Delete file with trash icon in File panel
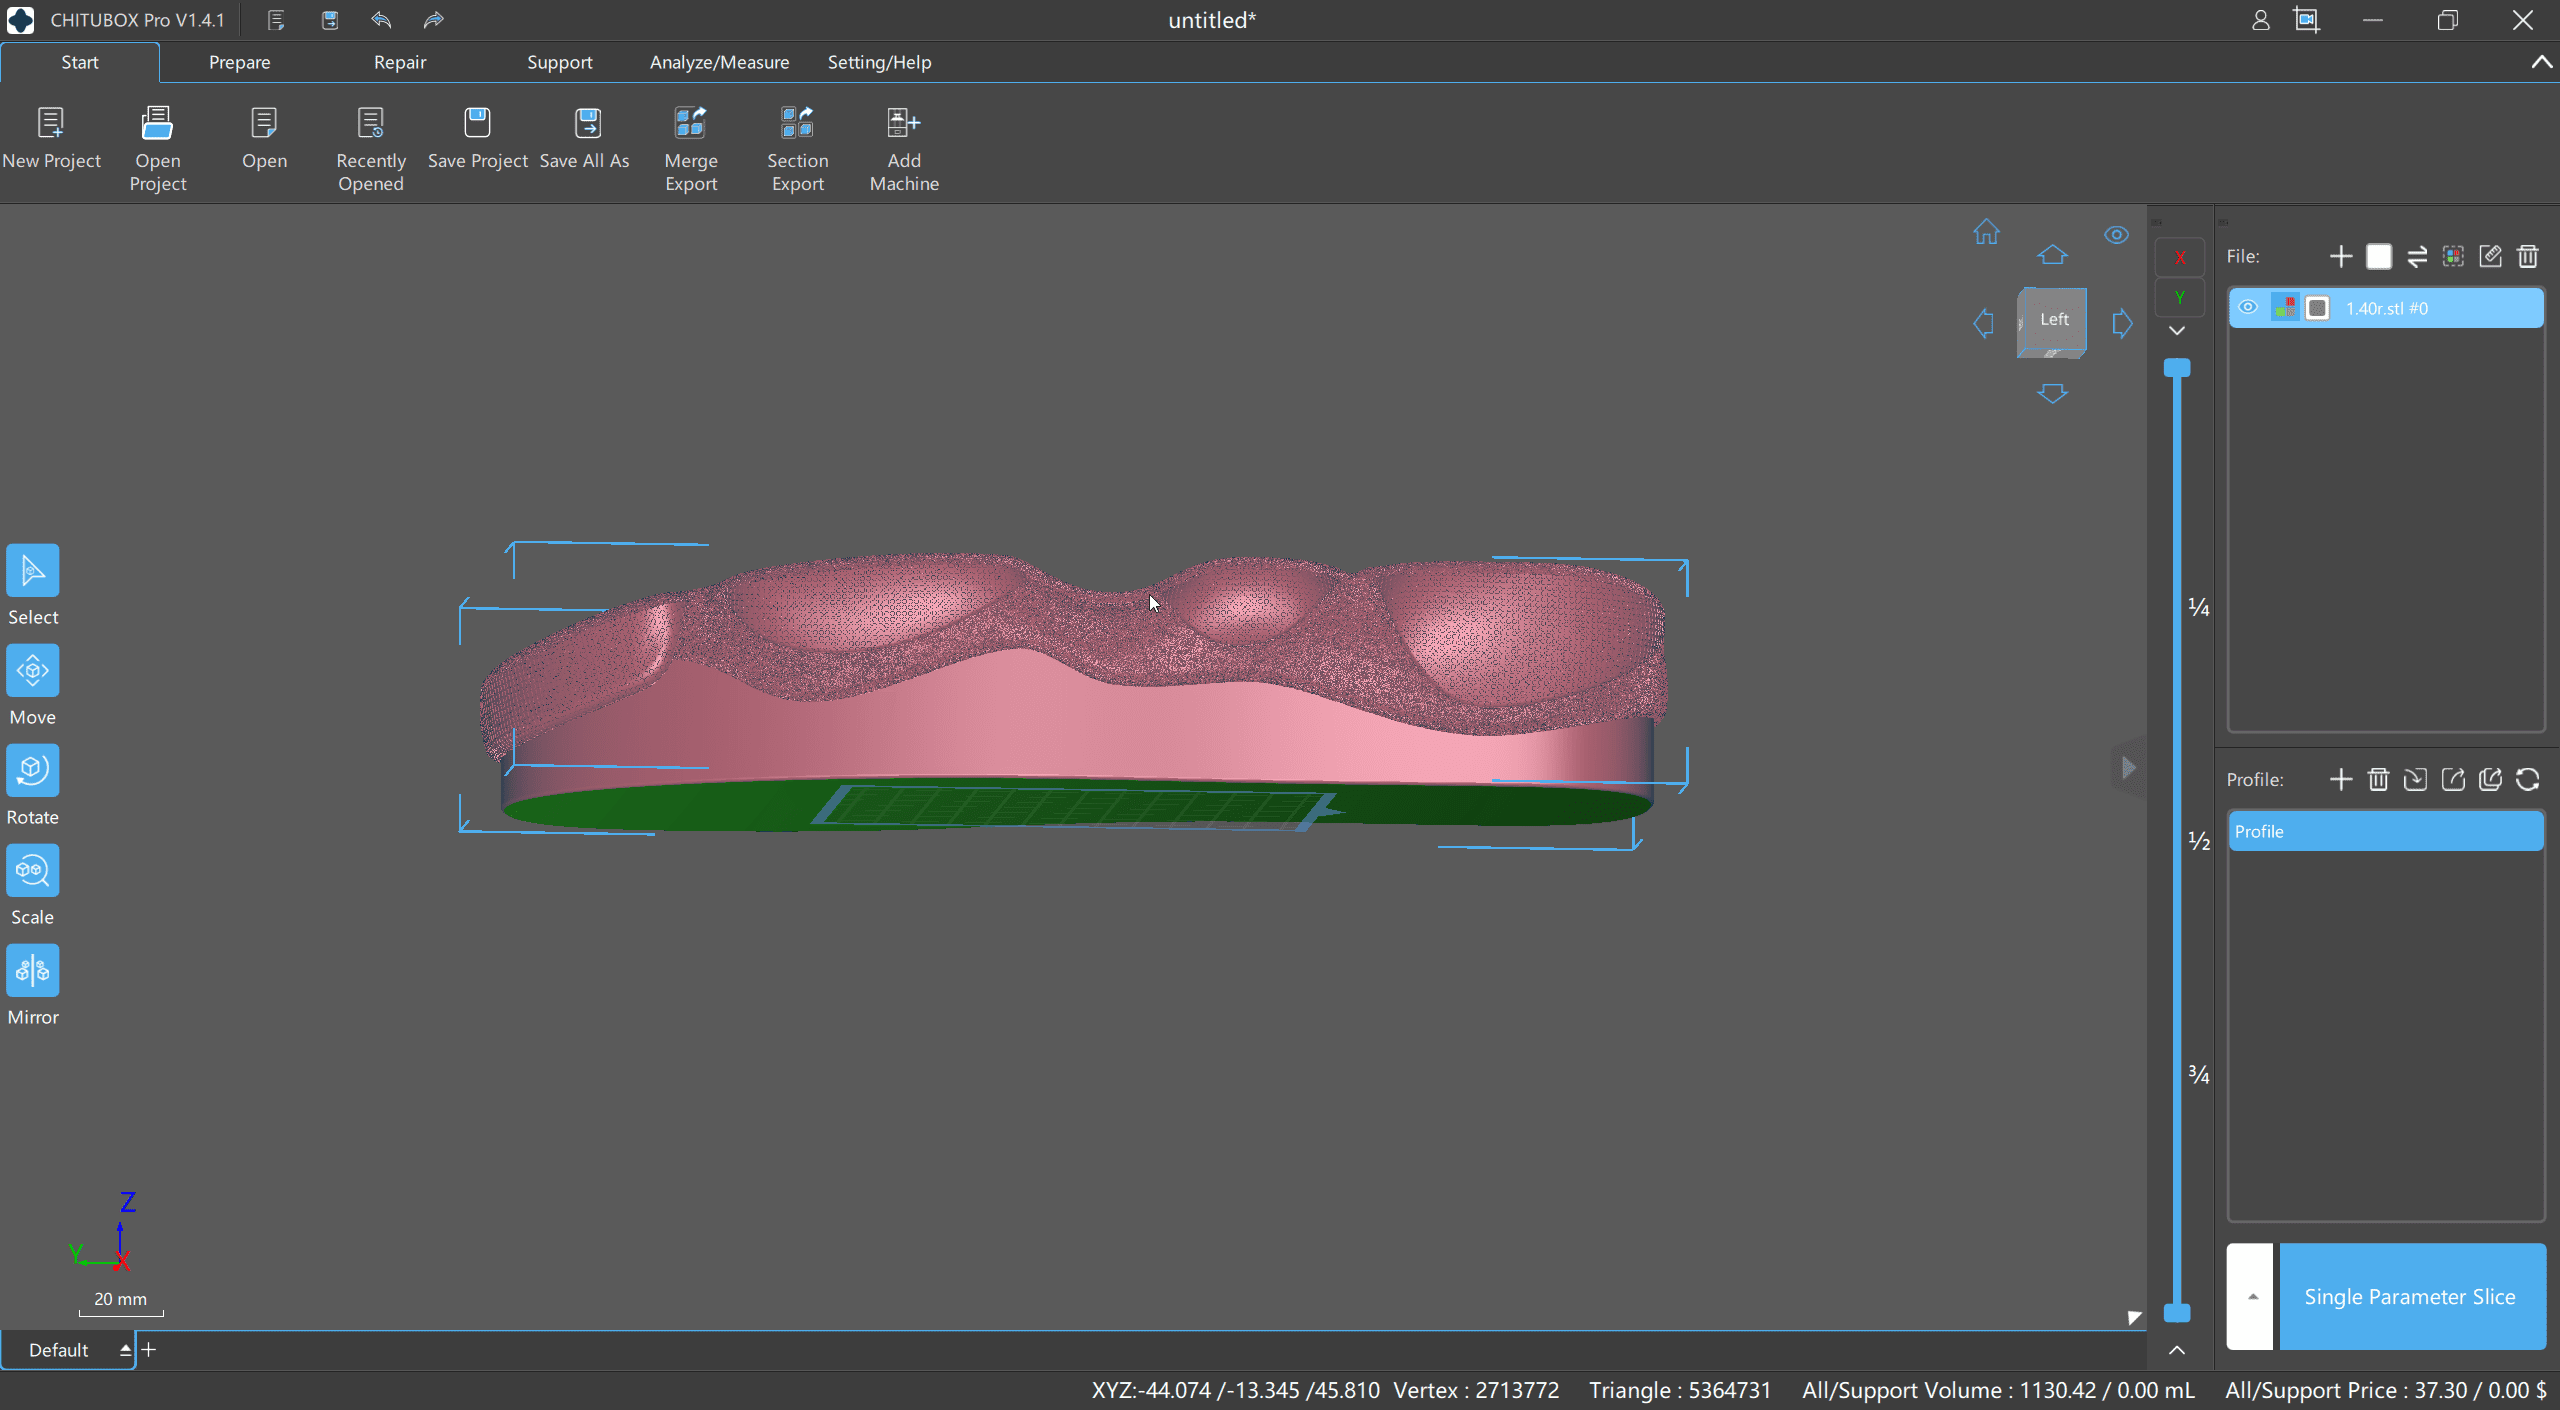Image resolution: width=2560 pixels, height=1410 pixels. coord(2528,257)
